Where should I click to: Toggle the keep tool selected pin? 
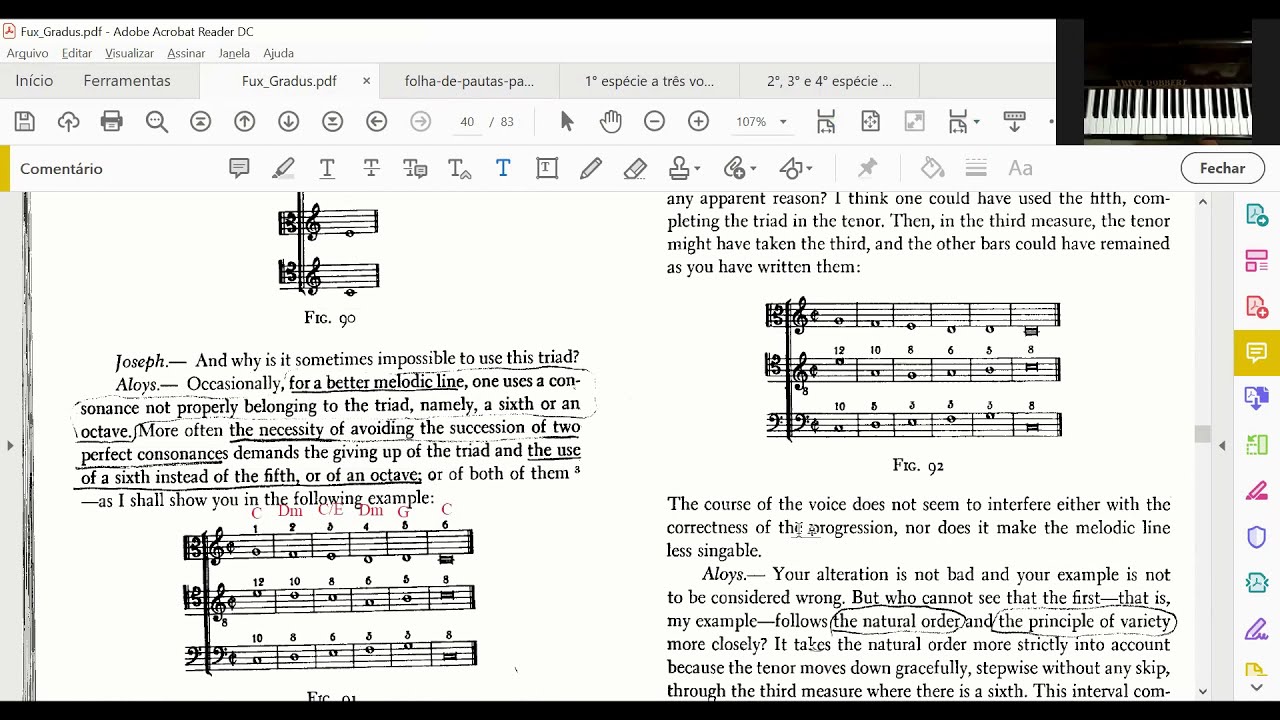(x=867, y=168)
